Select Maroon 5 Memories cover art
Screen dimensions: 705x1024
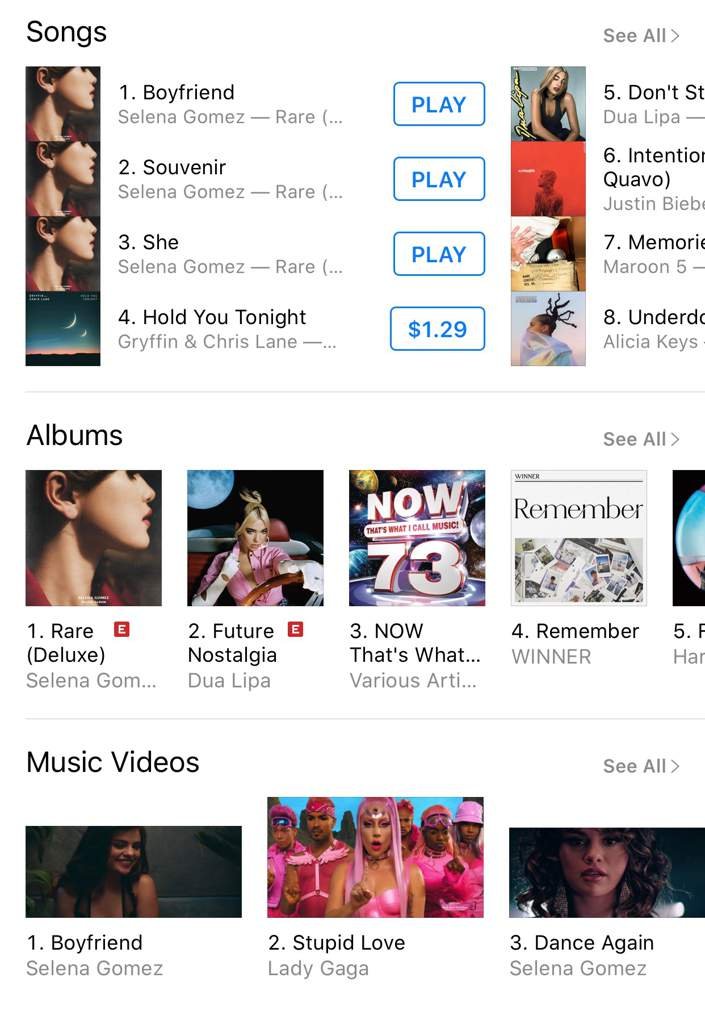pos(548,254)
